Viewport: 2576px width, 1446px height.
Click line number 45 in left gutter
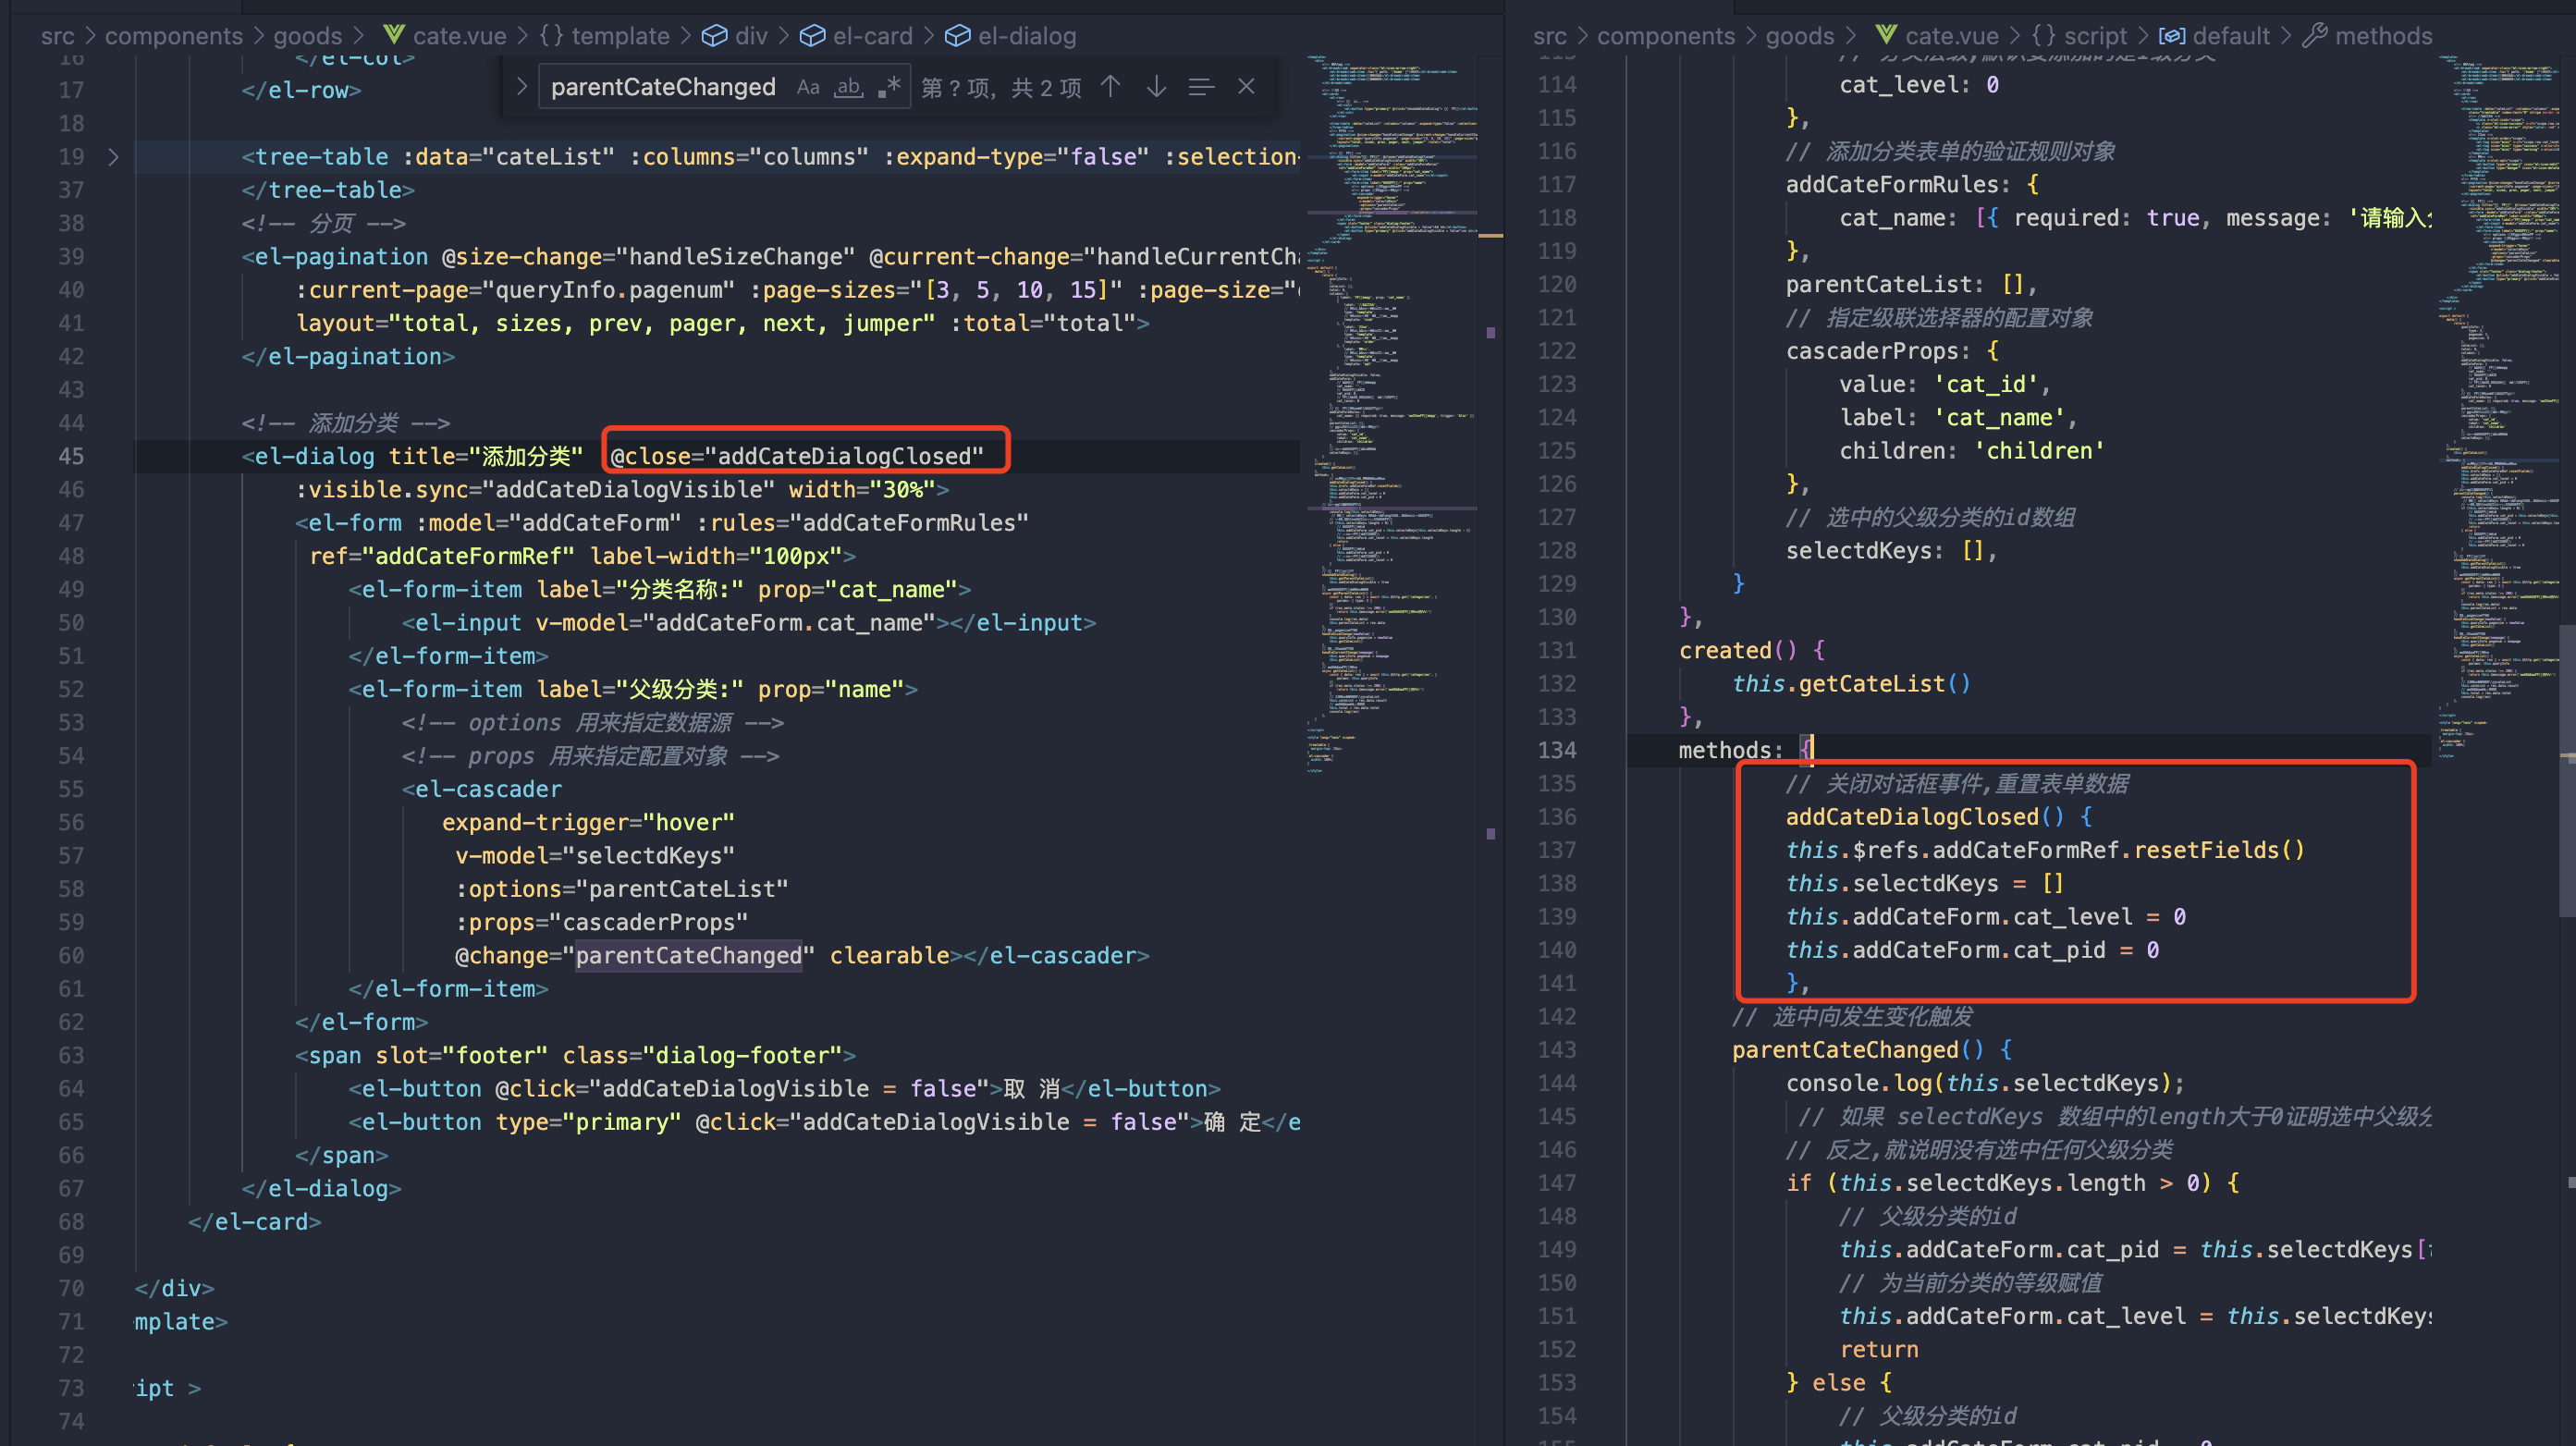[x=71, y=456]
